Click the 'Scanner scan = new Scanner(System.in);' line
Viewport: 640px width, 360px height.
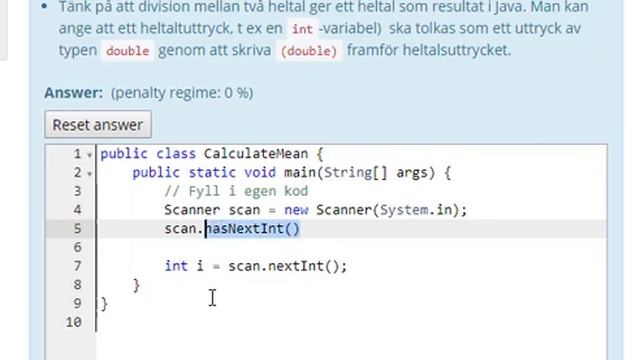(316, 210)
